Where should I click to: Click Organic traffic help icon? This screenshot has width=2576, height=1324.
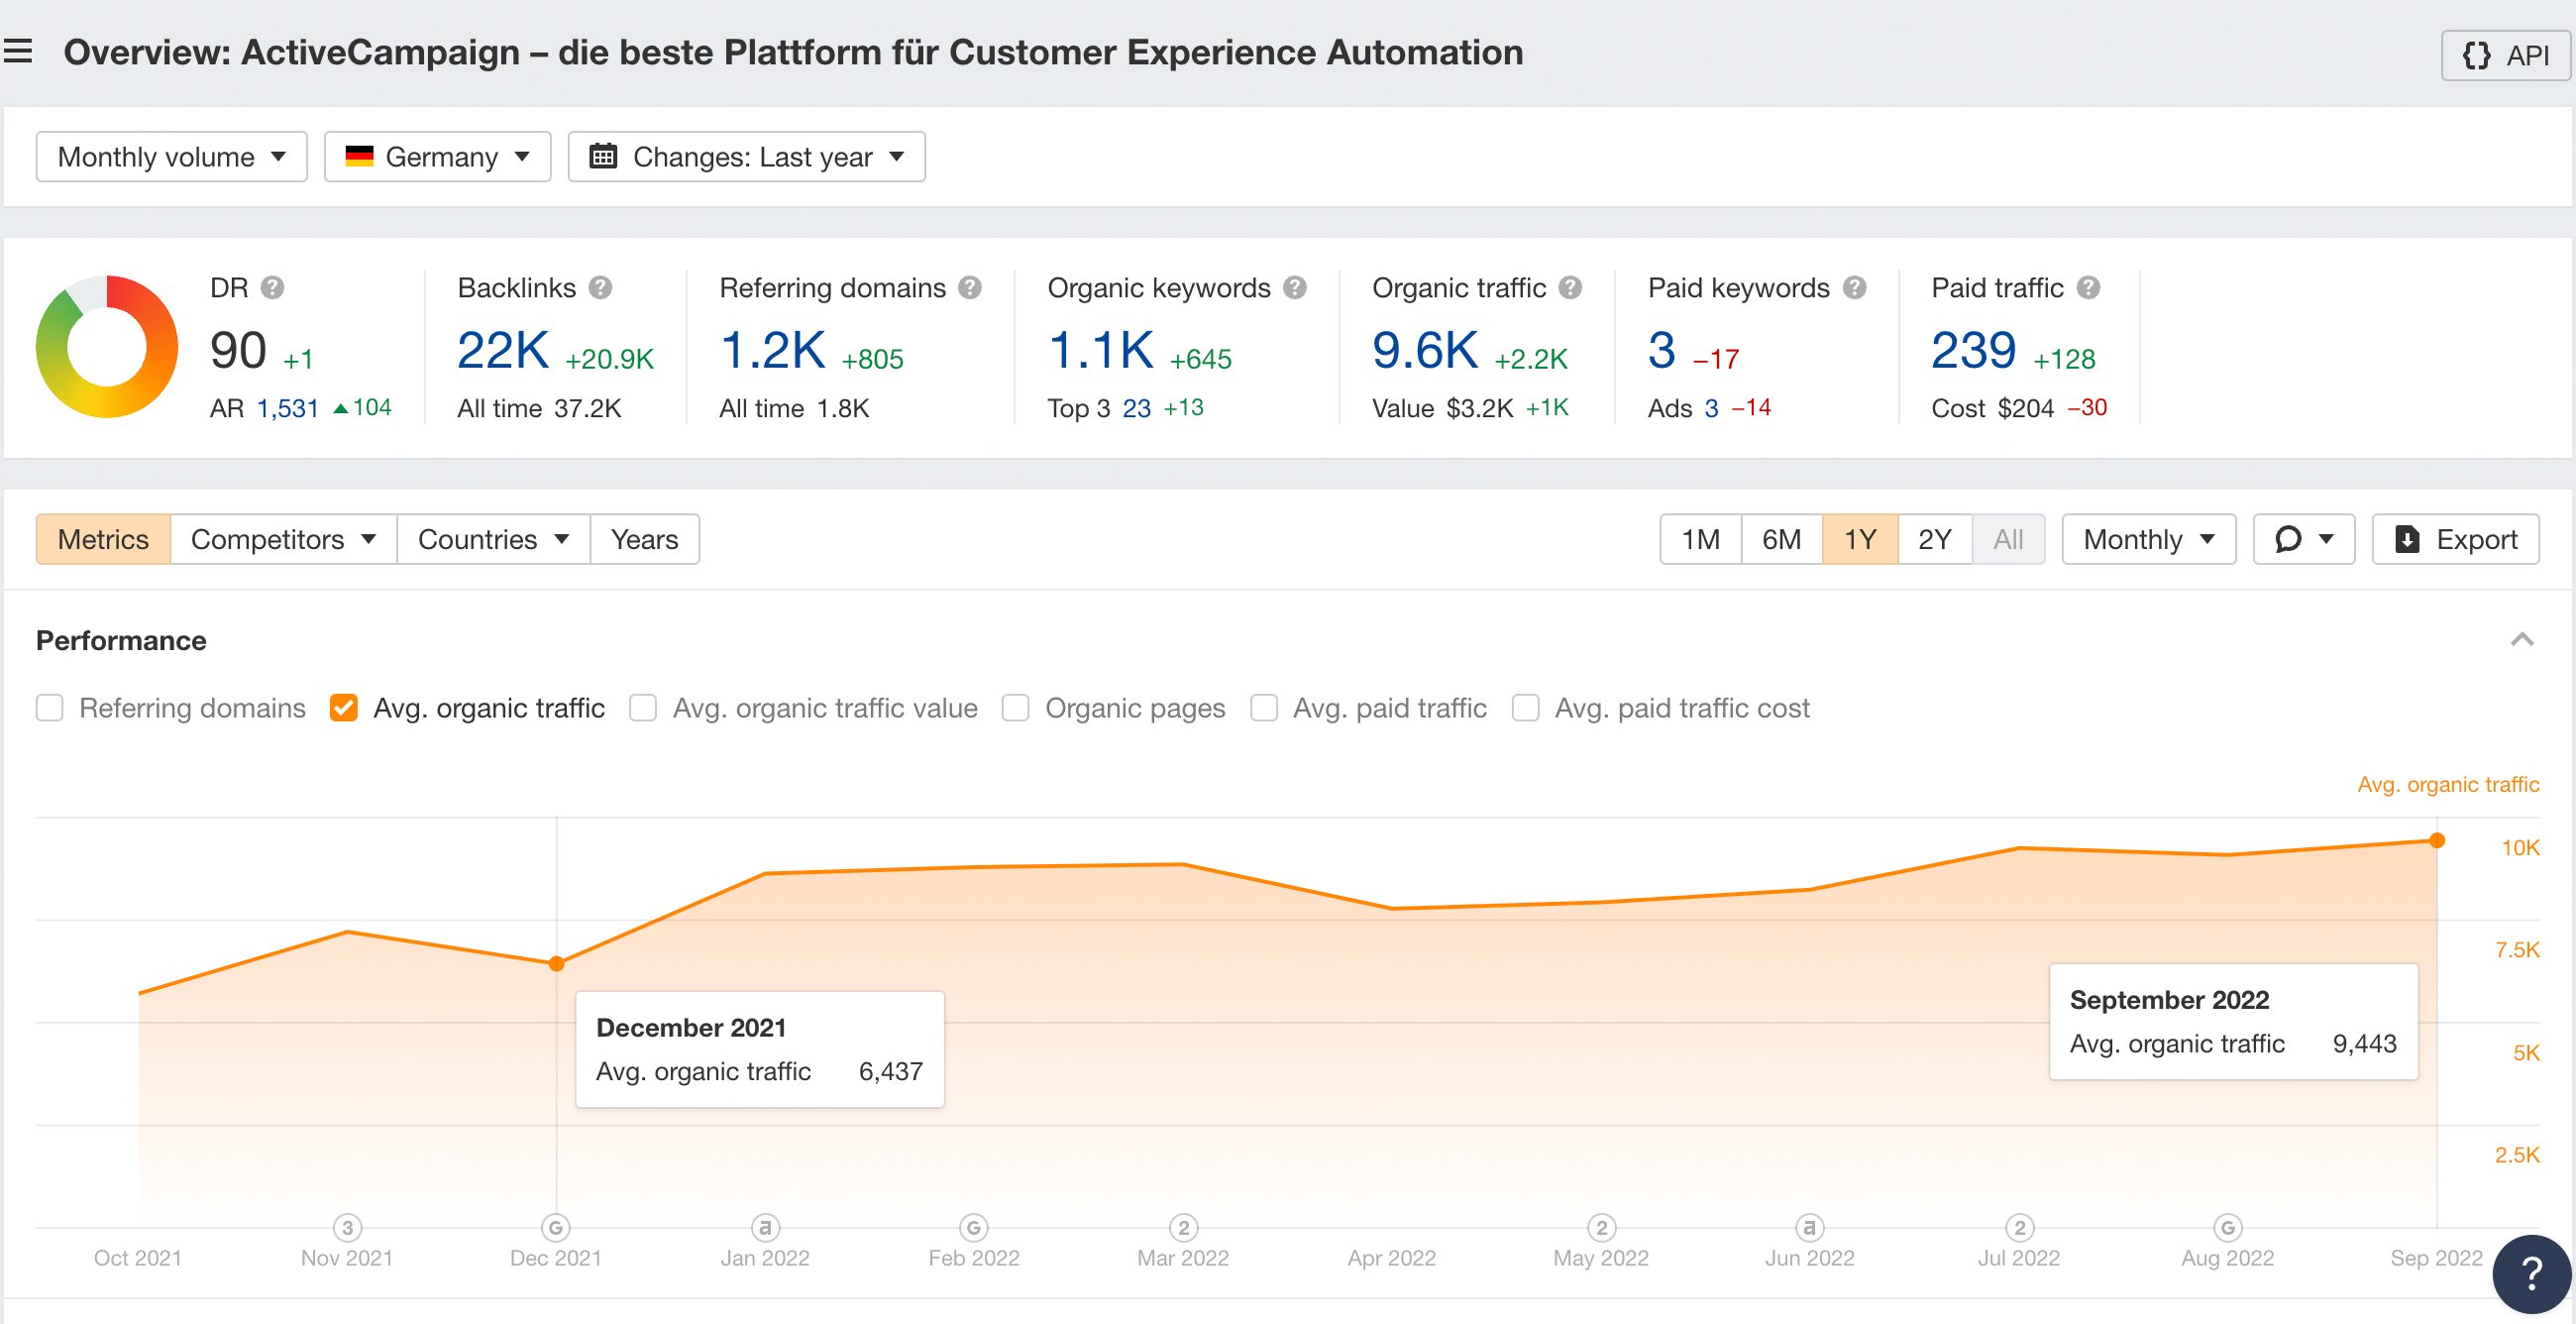tap(1570, 288)
